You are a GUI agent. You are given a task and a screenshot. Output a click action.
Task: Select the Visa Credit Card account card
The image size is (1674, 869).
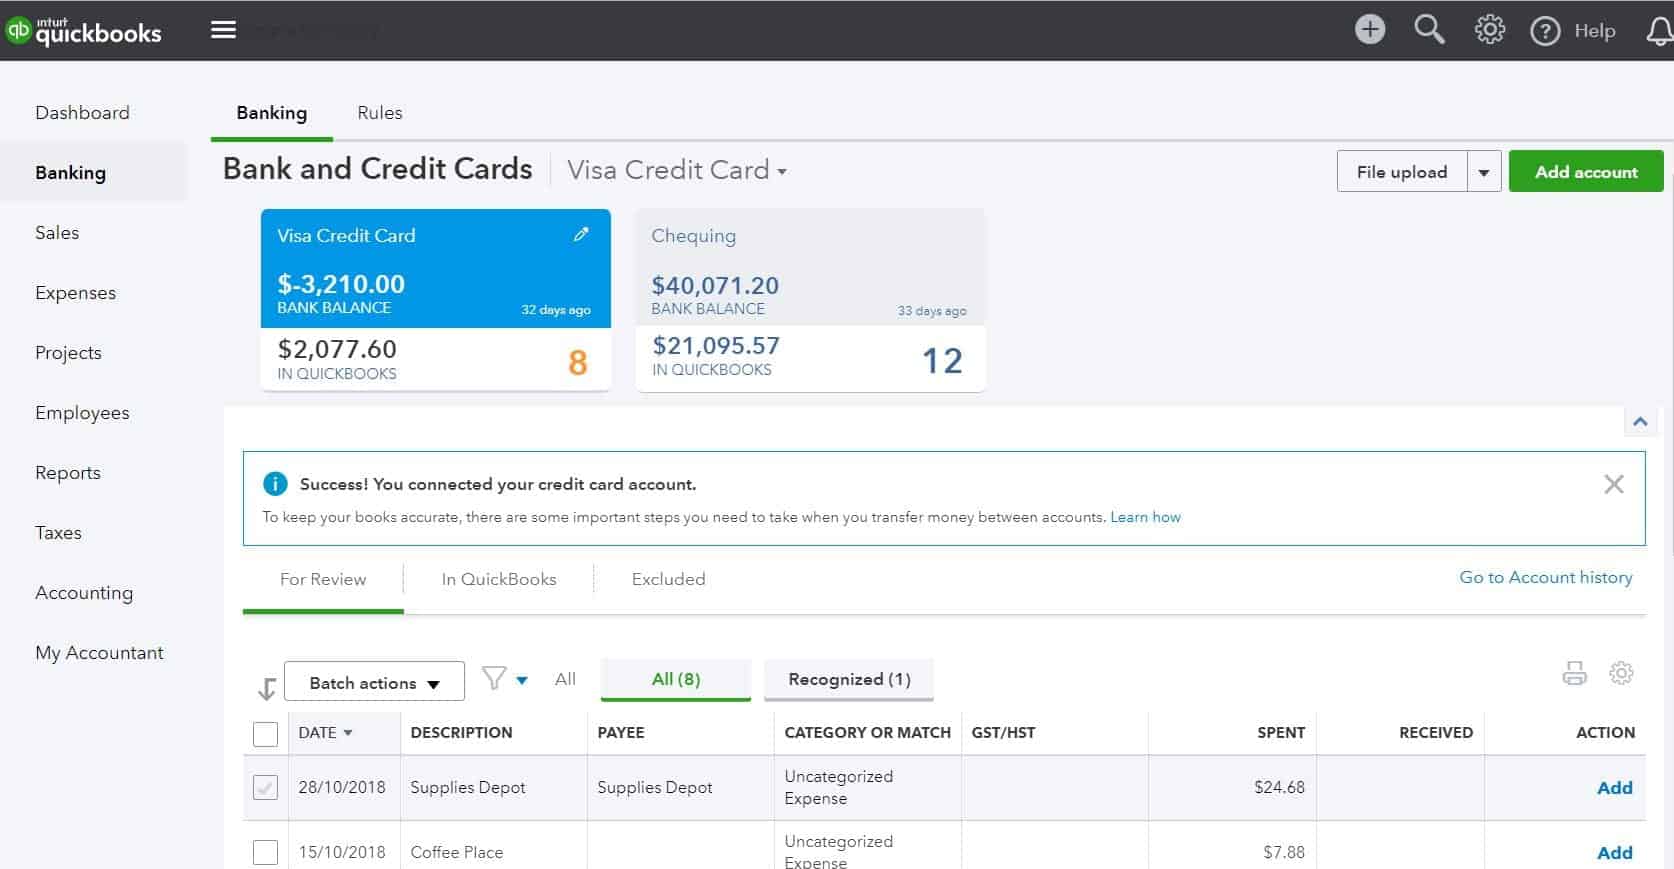coord(436,299)
